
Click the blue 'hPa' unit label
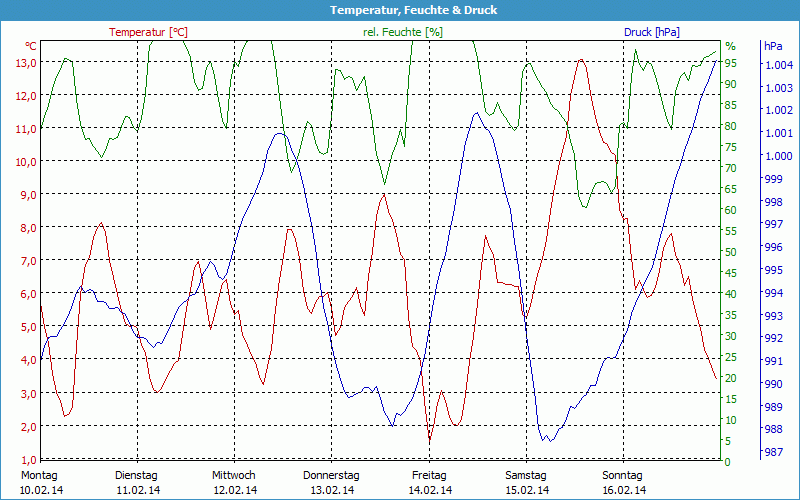point(773,46)
